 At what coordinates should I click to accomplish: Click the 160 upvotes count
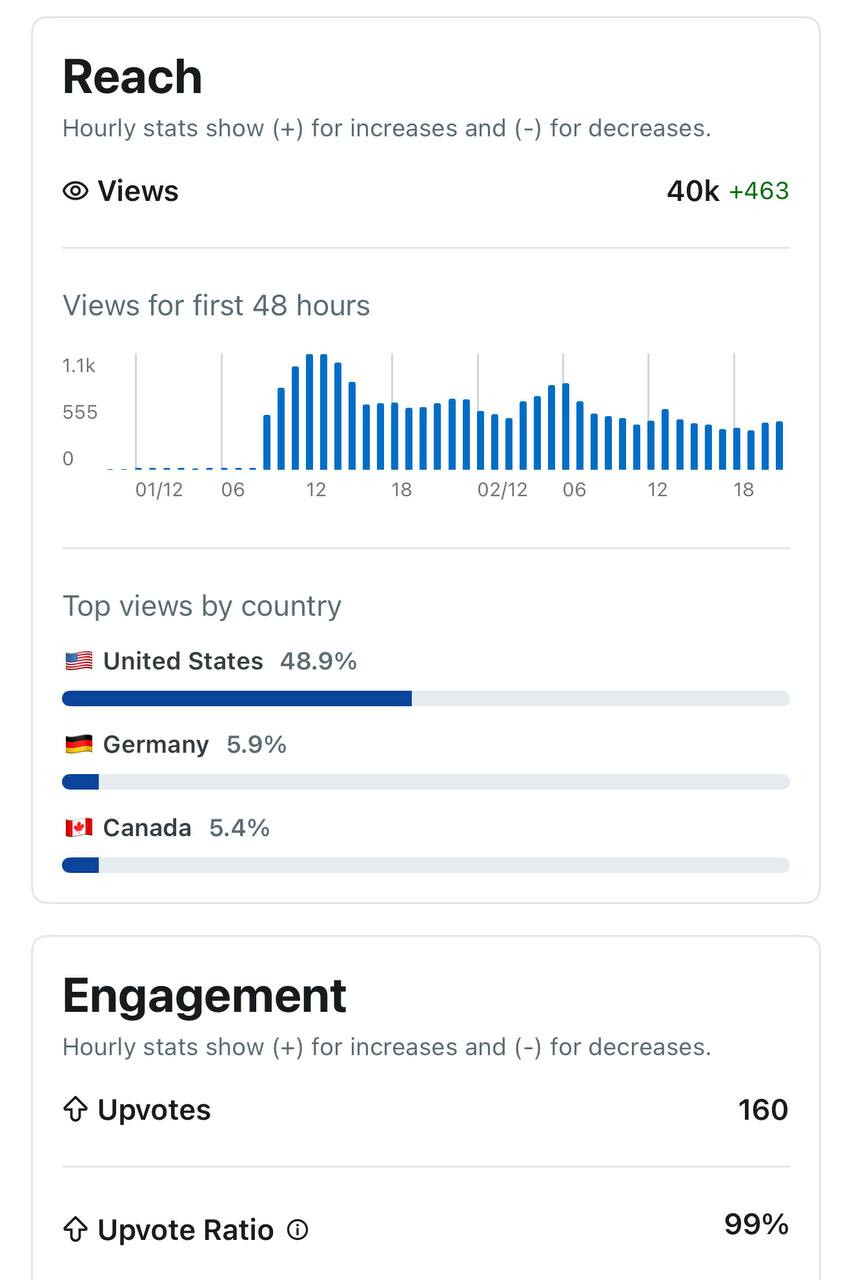pyautogui.click(x=763, y=1110)
